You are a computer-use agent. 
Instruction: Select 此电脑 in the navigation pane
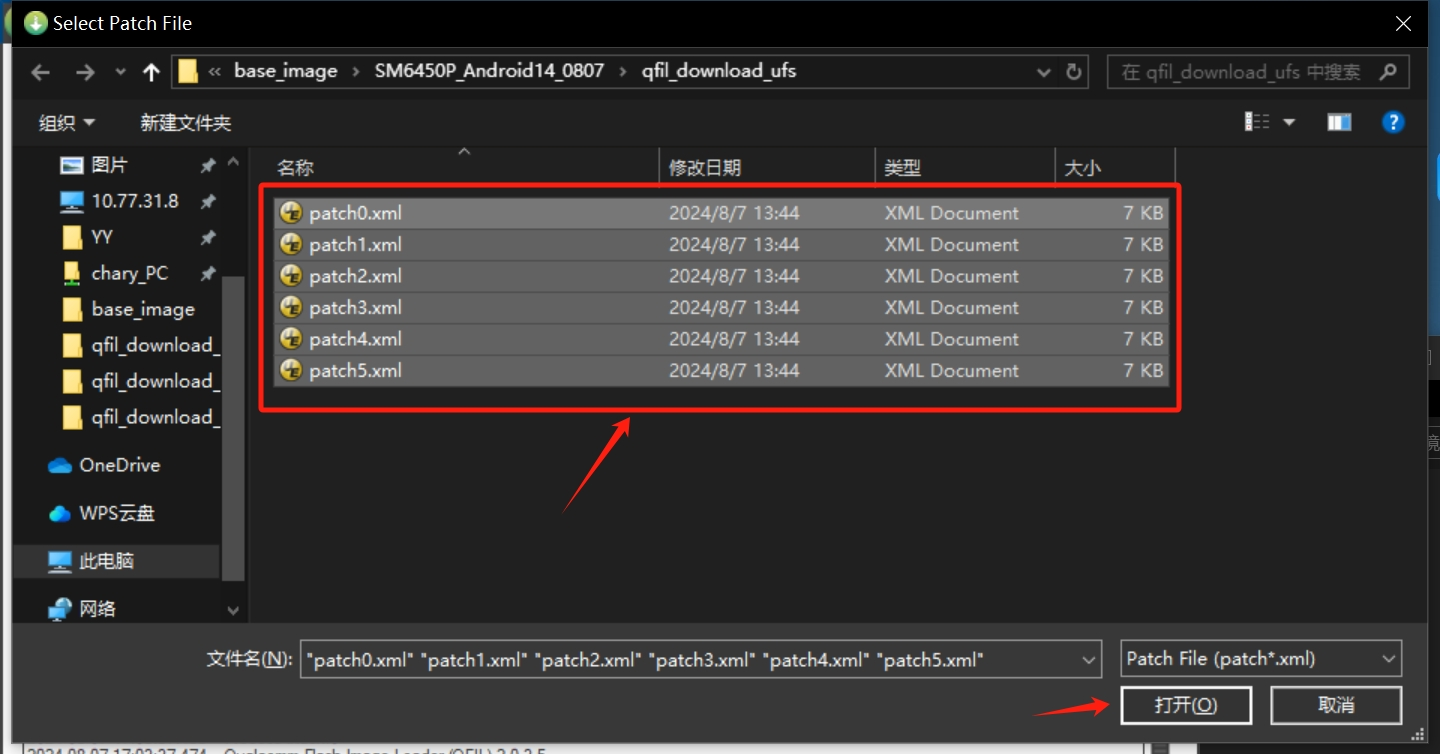tap(106, 561)
